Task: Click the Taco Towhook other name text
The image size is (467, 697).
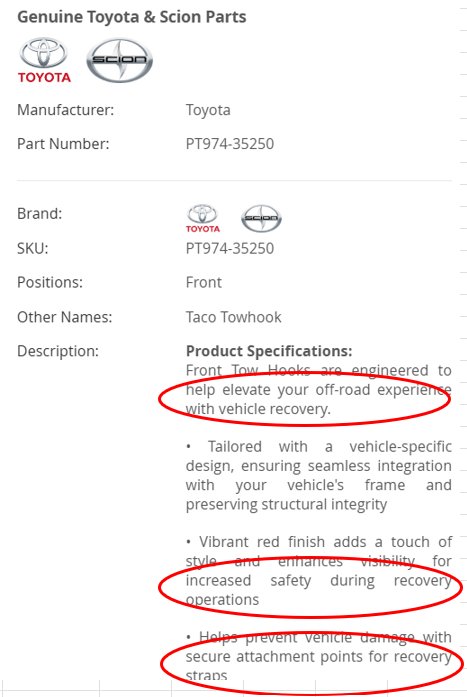Action: (x=233, y=317)
